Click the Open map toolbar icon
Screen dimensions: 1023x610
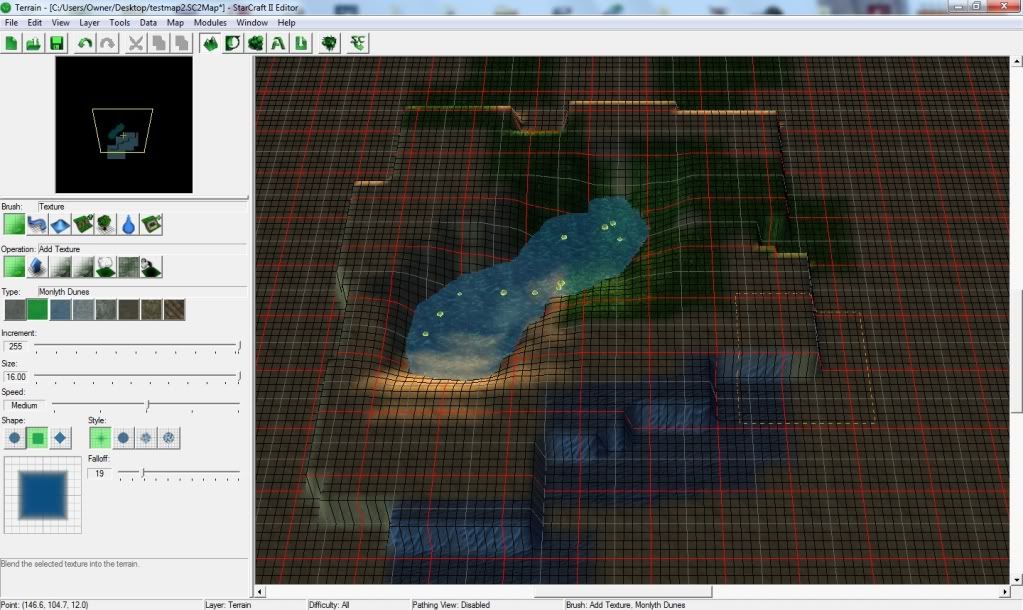(33, 44)
